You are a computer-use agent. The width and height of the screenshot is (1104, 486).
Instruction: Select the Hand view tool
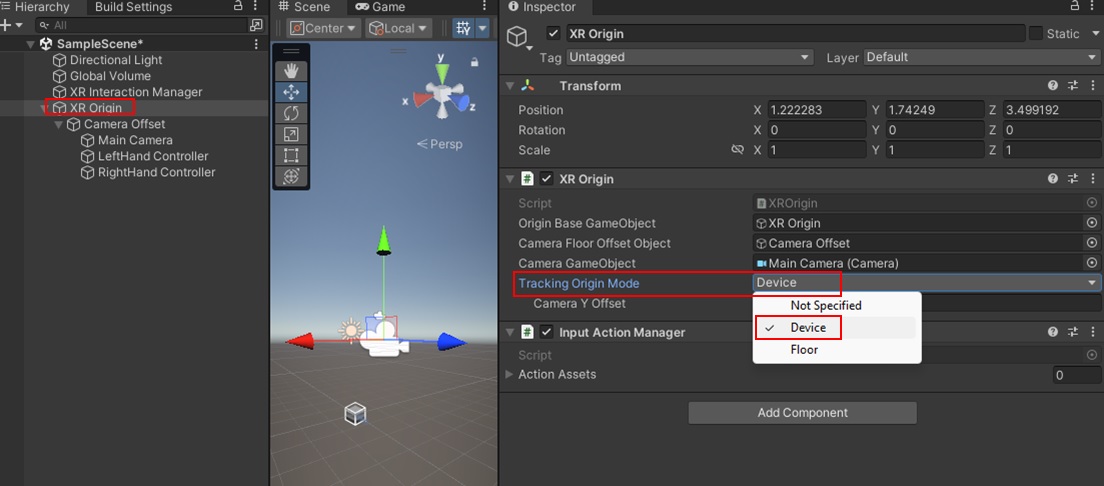(291, 70)
